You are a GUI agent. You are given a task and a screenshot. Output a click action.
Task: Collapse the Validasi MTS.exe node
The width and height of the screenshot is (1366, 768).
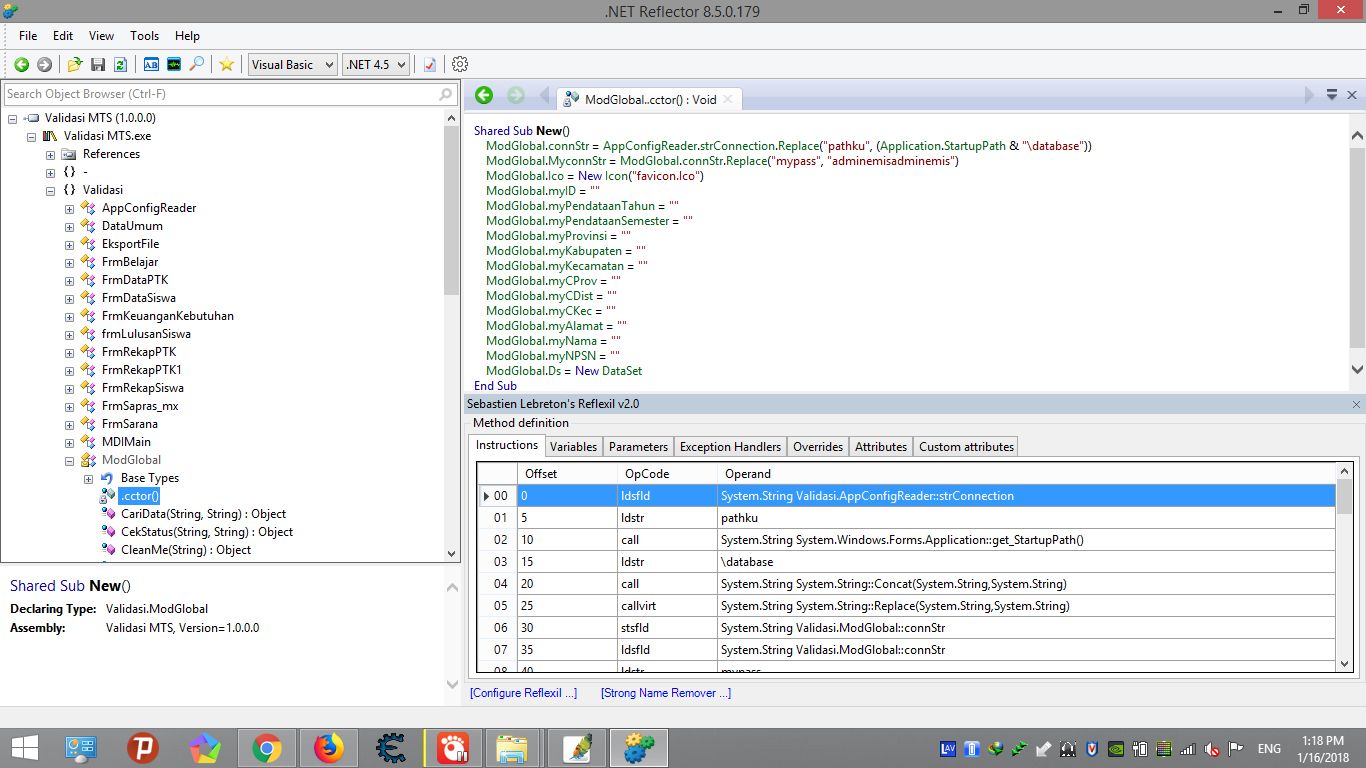(x=32, y=136)
